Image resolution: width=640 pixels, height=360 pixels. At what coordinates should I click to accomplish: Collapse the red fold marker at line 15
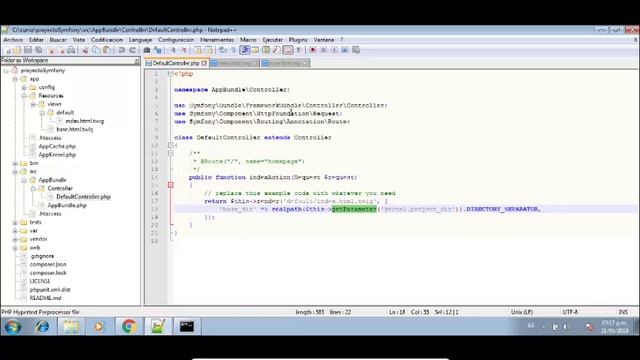[x=171, y=185]
